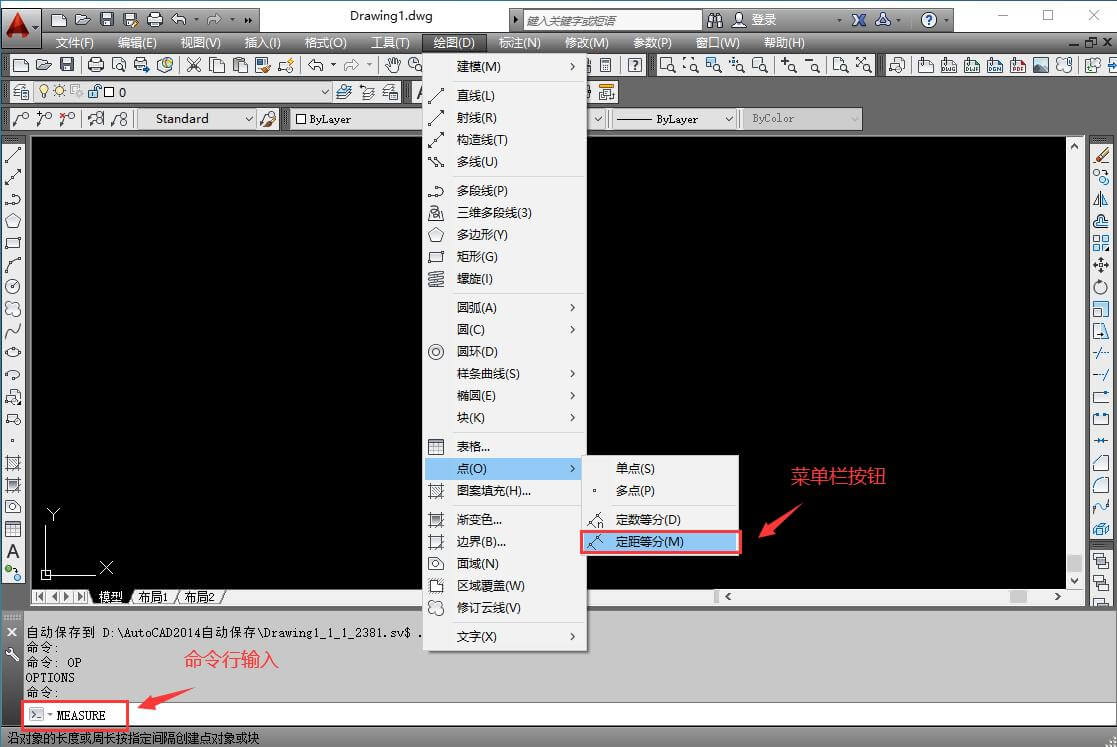Click the ByLayer color swatch square
1117x747 pixels.
301,119
